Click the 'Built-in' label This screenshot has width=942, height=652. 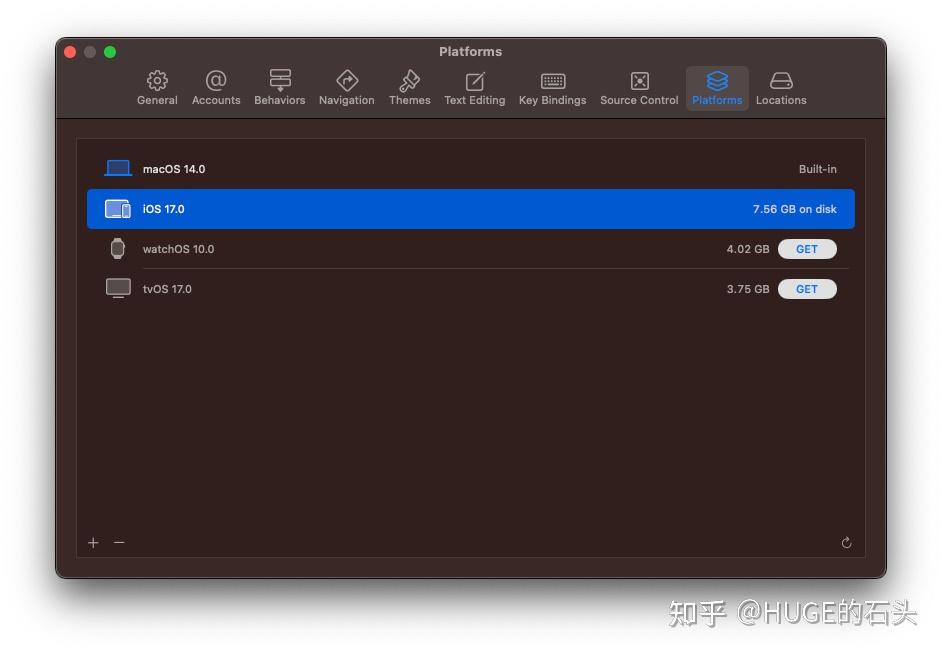tap(817, 169)
